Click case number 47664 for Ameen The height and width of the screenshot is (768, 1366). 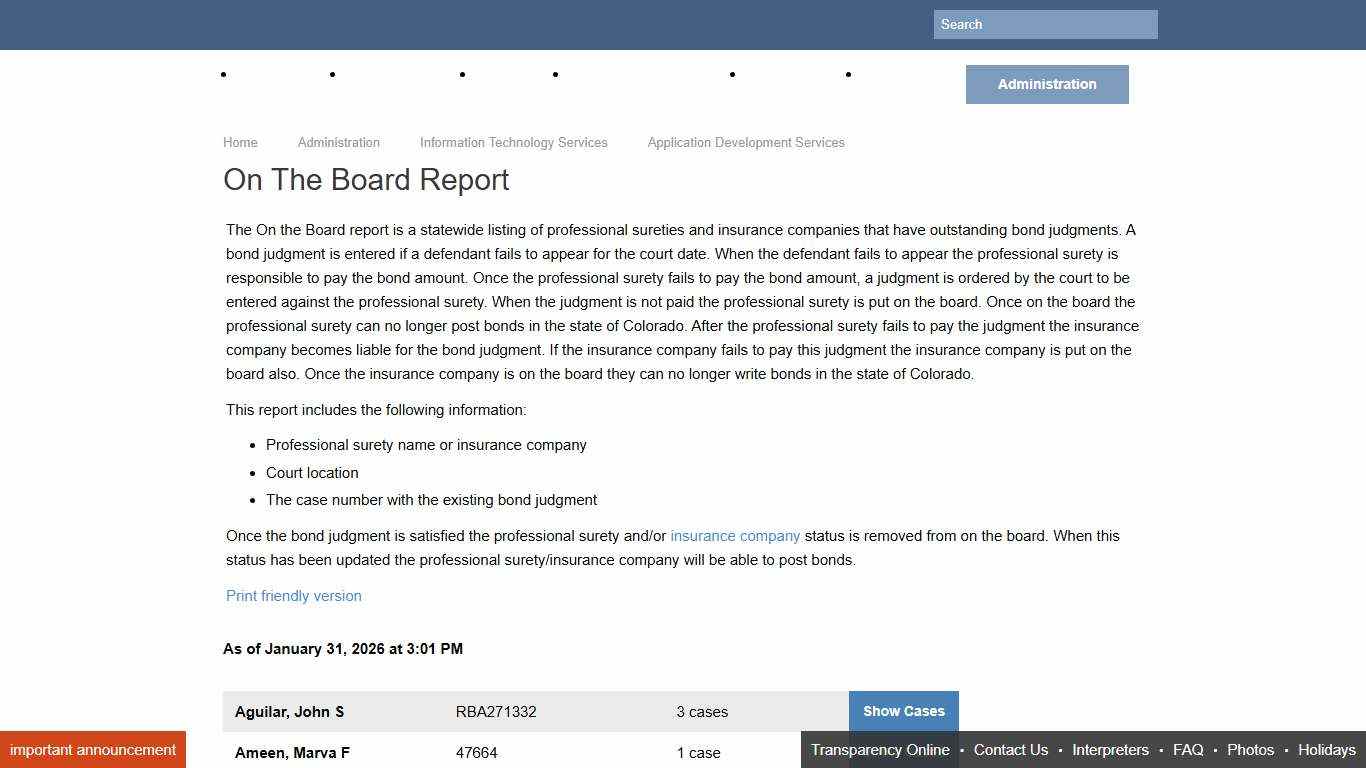(x=477, y=753)
